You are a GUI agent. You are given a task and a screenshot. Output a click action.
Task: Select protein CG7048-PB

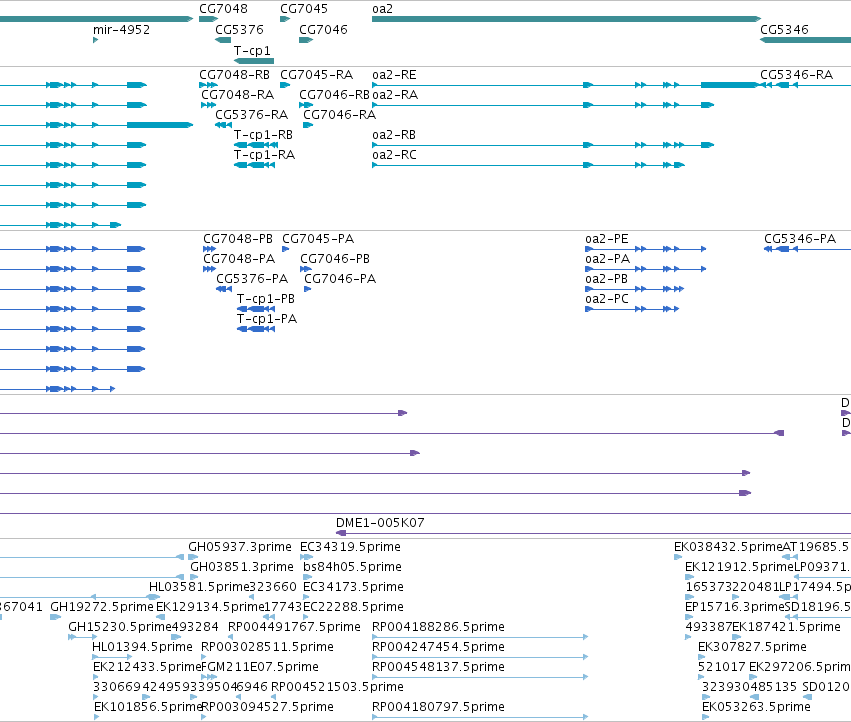point(238,238)
